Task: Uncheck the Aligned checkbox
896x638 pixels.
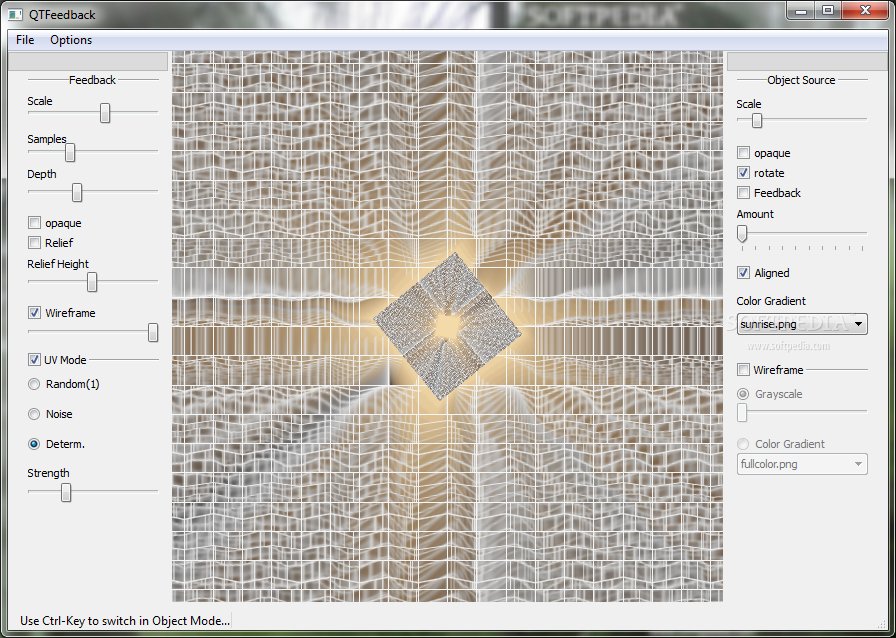Action: tap(743, 273)
